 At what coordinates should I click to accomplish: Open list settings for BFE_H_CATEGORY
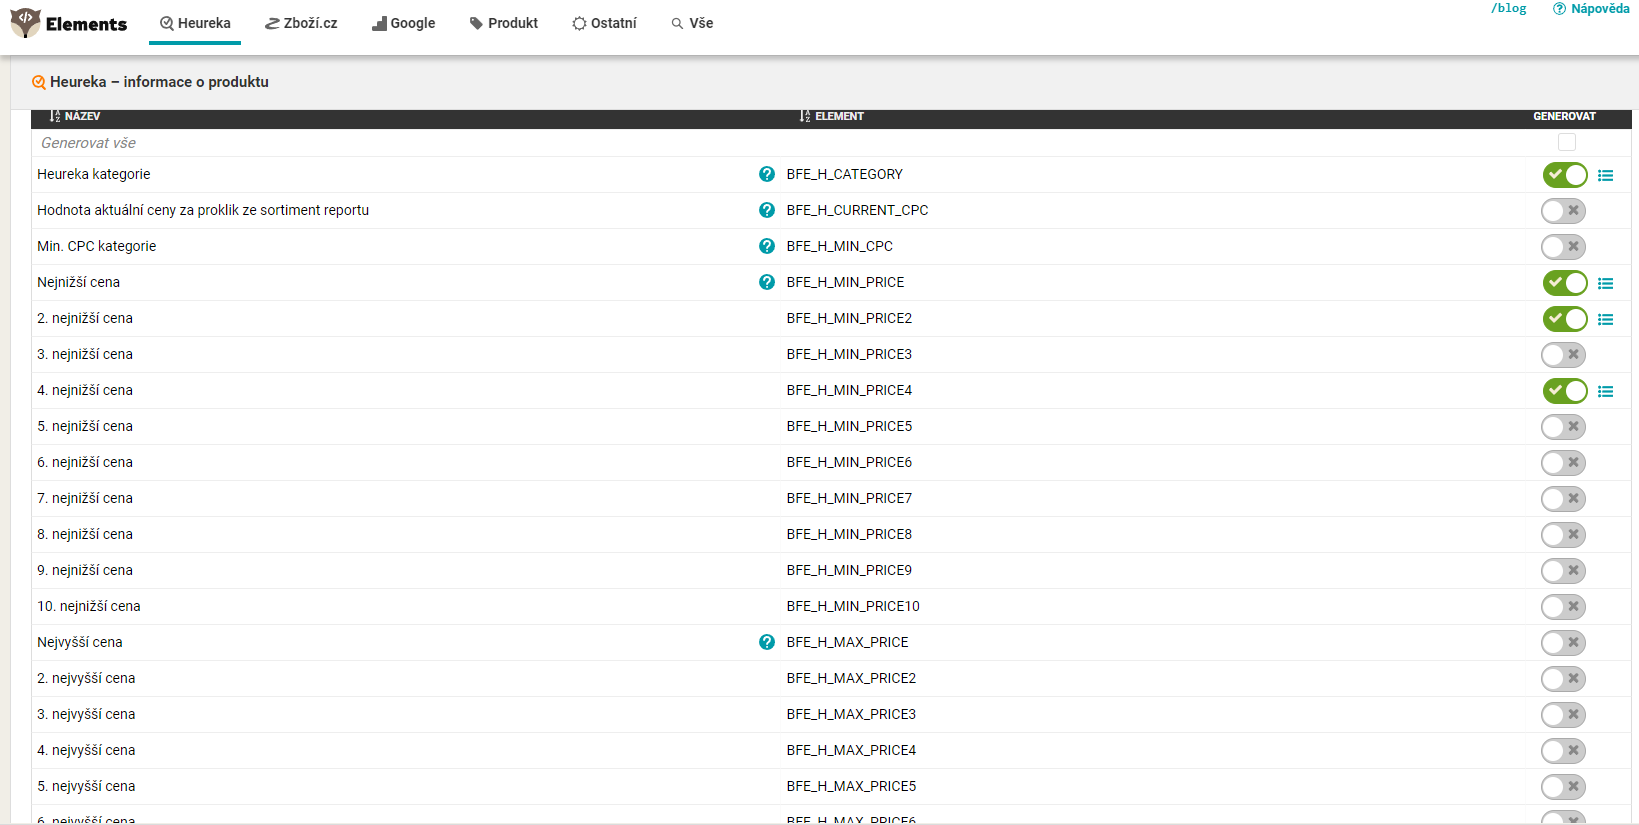coord(1606,175)
